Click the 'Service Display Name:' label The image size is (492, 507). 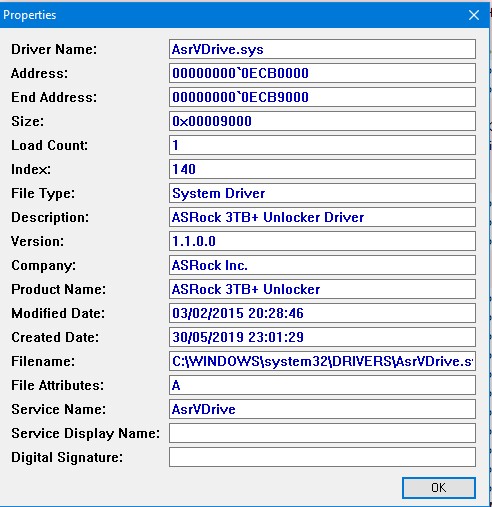[x=85, y=434]
